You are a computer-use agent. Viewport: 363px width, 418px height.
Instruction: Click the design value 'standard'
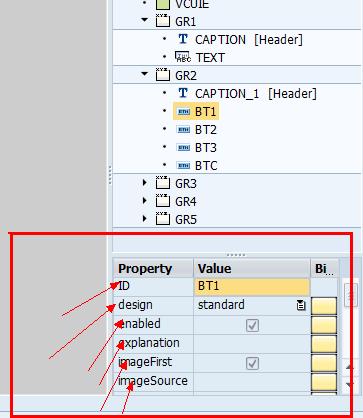tap(221, 305)
